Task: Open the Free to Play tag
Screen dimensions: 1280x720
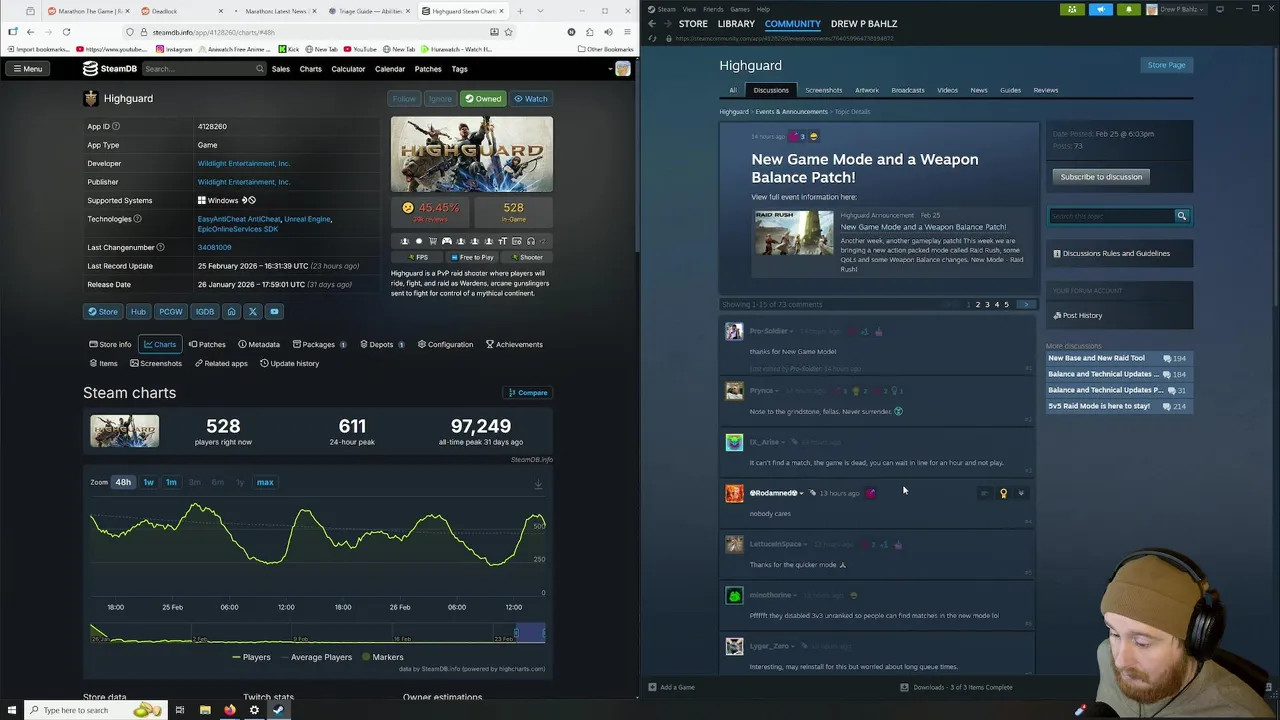Action: (x=473, y=257)
